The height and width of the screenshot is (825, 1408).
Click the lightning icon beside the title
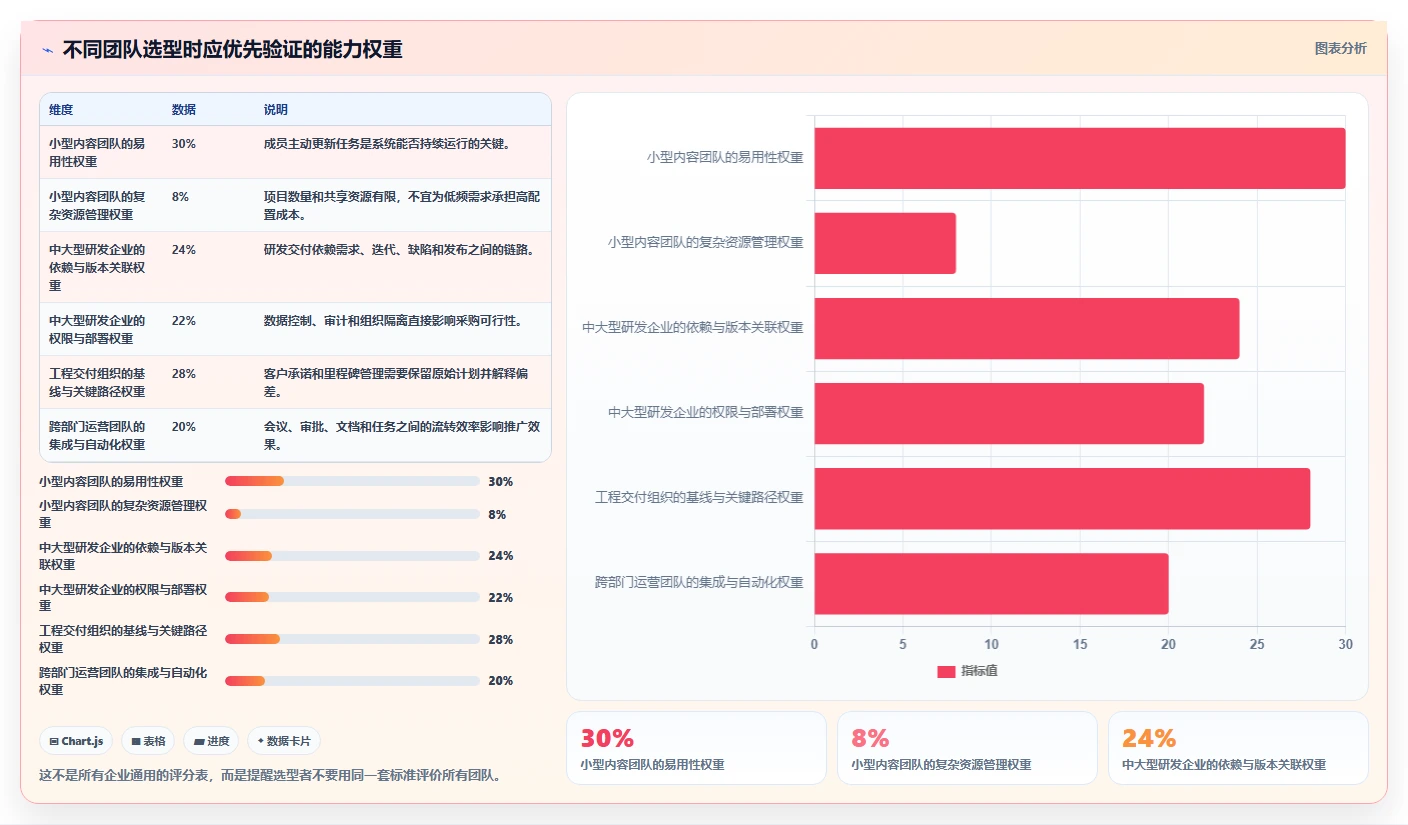(x=47, y=50)
